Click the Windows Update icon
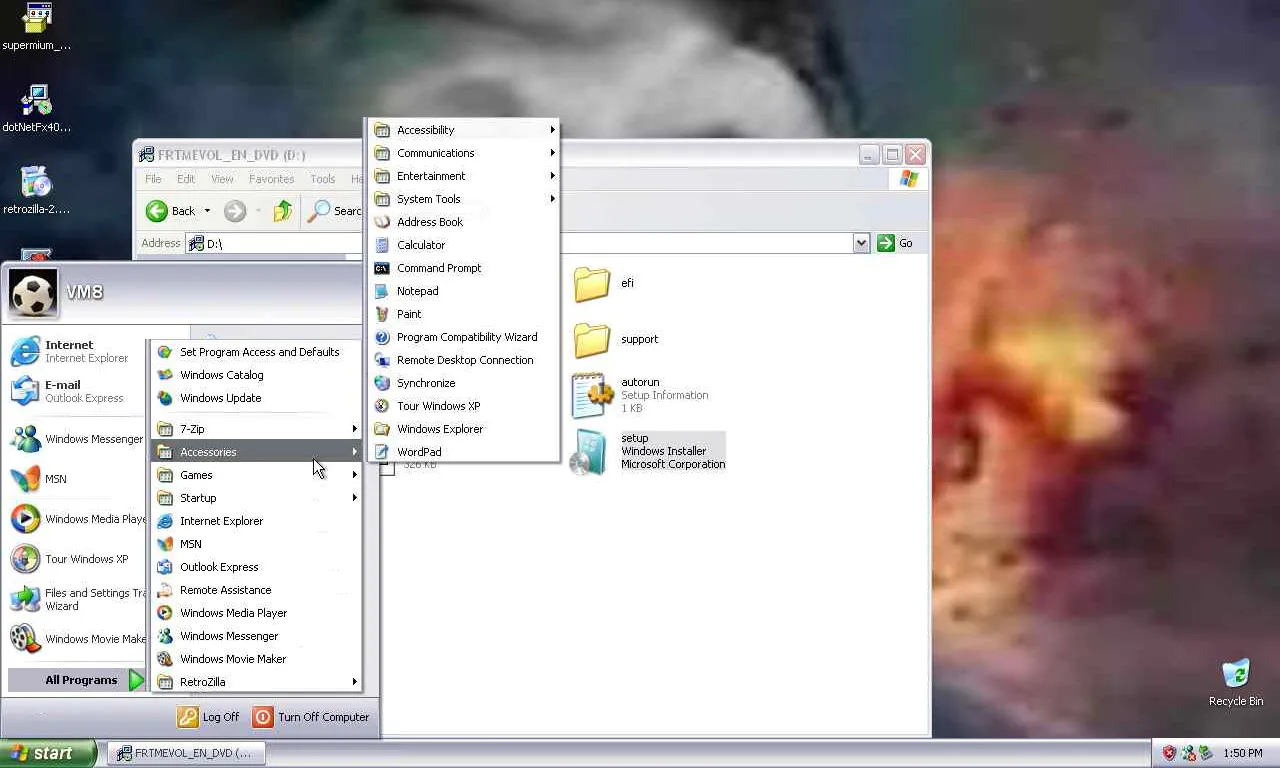1280x768 pixels. (x=165, y=398)
